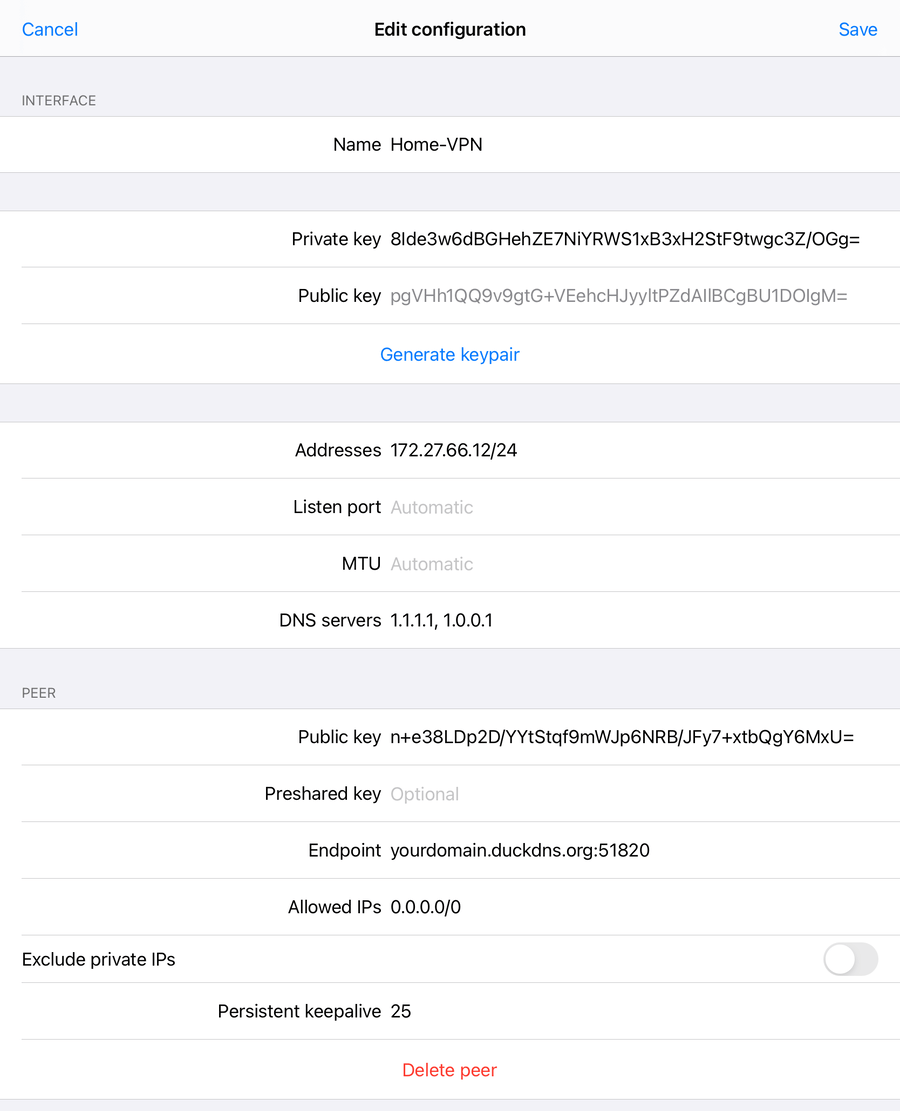The width and height of the screenshot is (900, 1111).
Task: Tap the INTERFACE section header
Action: pos(58,100)
